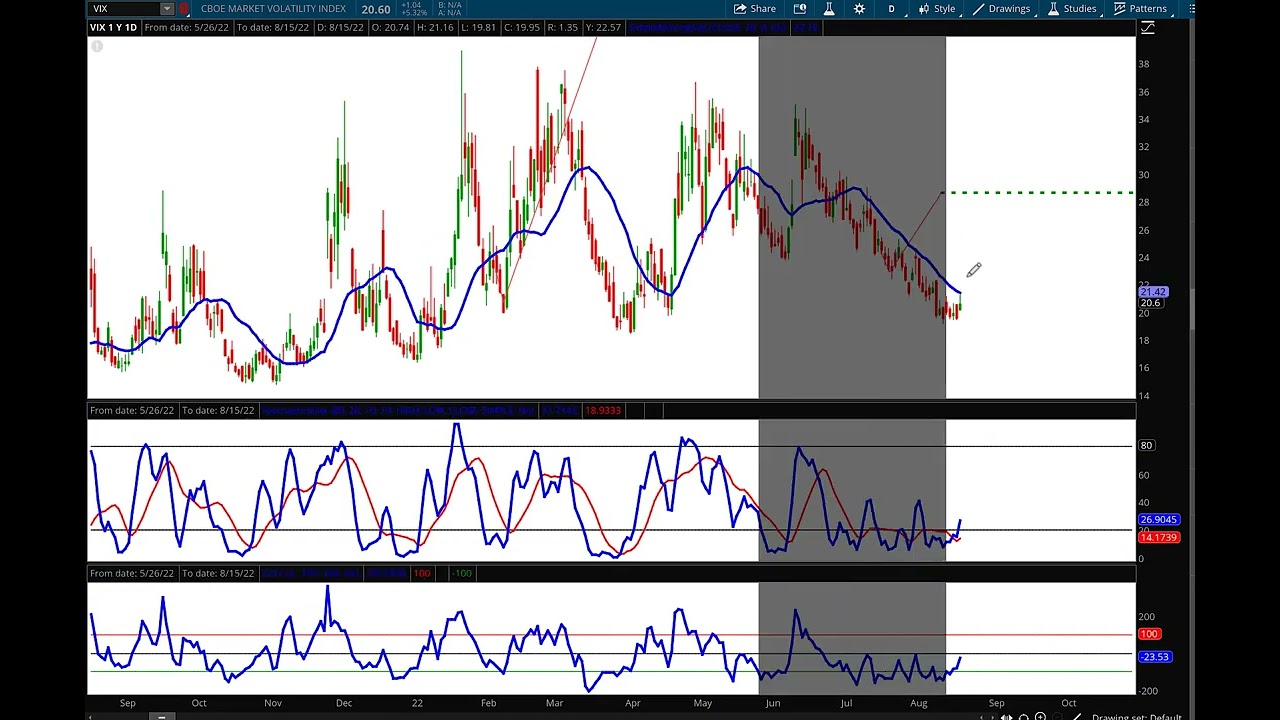This screenshot has height=720, width=1280.
Task: Click the 200 level on the CCI axis
Action: pyautogui.click(x=1146, y=618)
